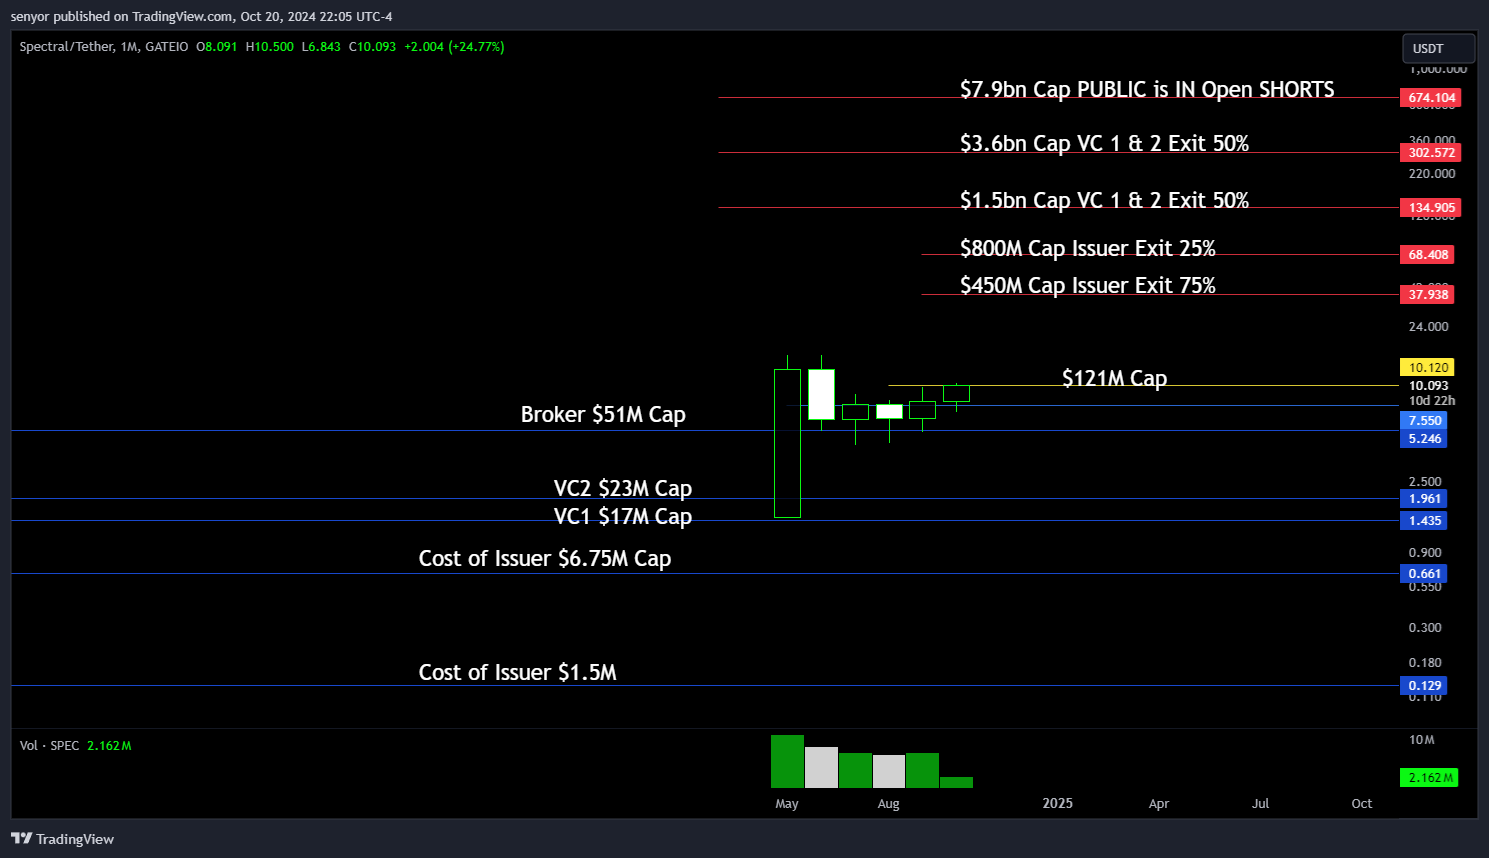Select the 'Broker $51M Cap' annotation
This screenshot has width=1489, height=858.
tap(603, 415)
